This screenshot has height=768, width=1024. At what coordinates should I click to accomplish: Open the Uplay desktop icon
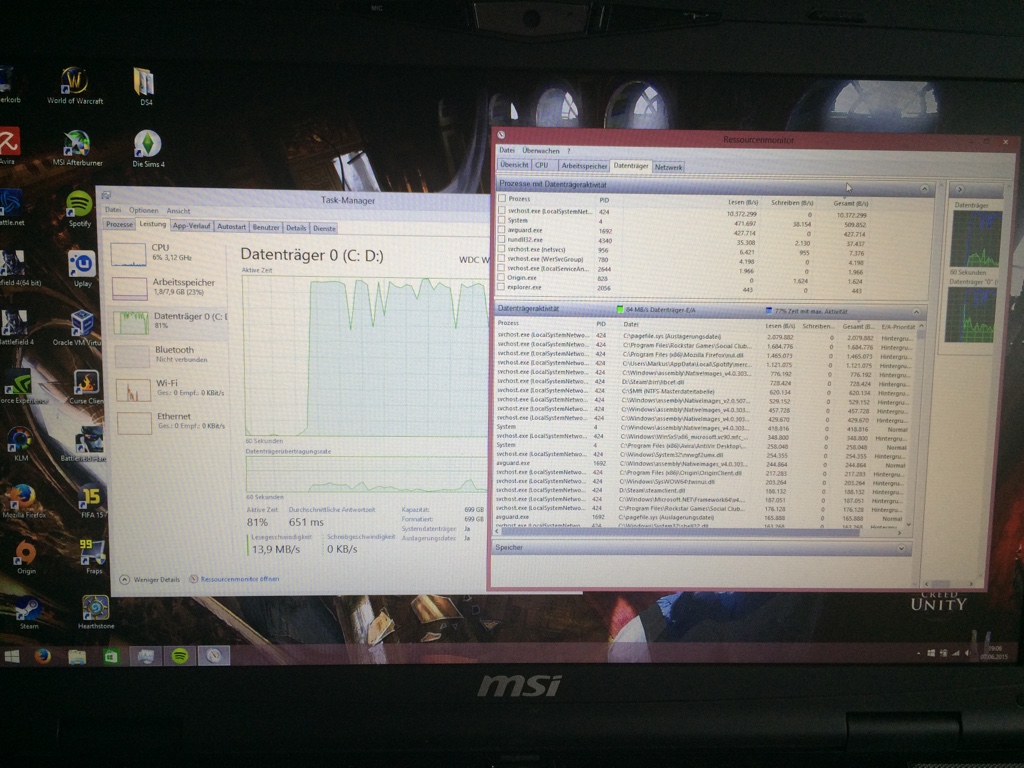tap(82, 269)
